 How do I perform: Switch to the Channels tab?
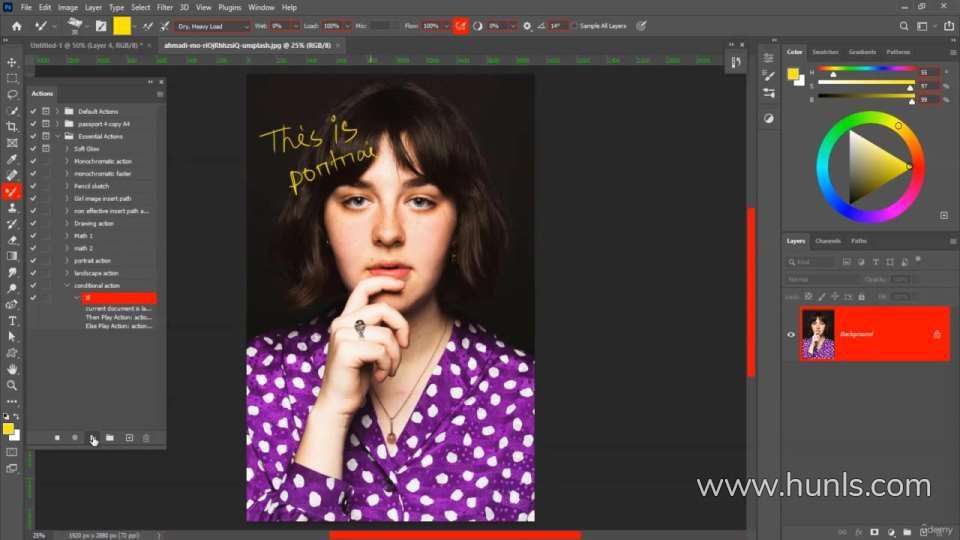pos(828,241)
